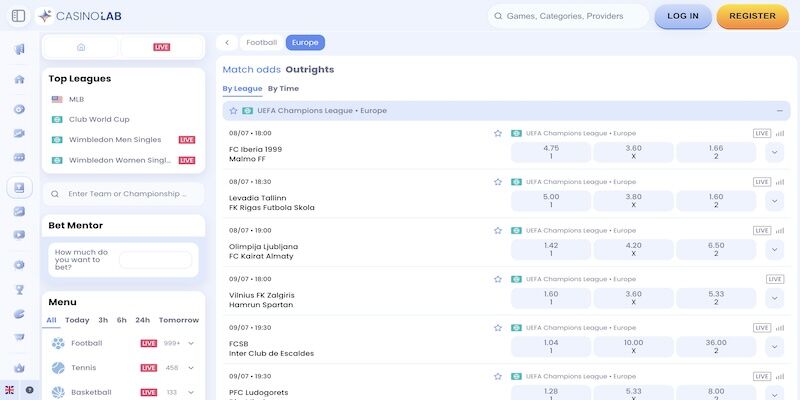Screen dimensions: 800x400
Task: Open the help question mark icon
Action: click(x=30, y=390)
